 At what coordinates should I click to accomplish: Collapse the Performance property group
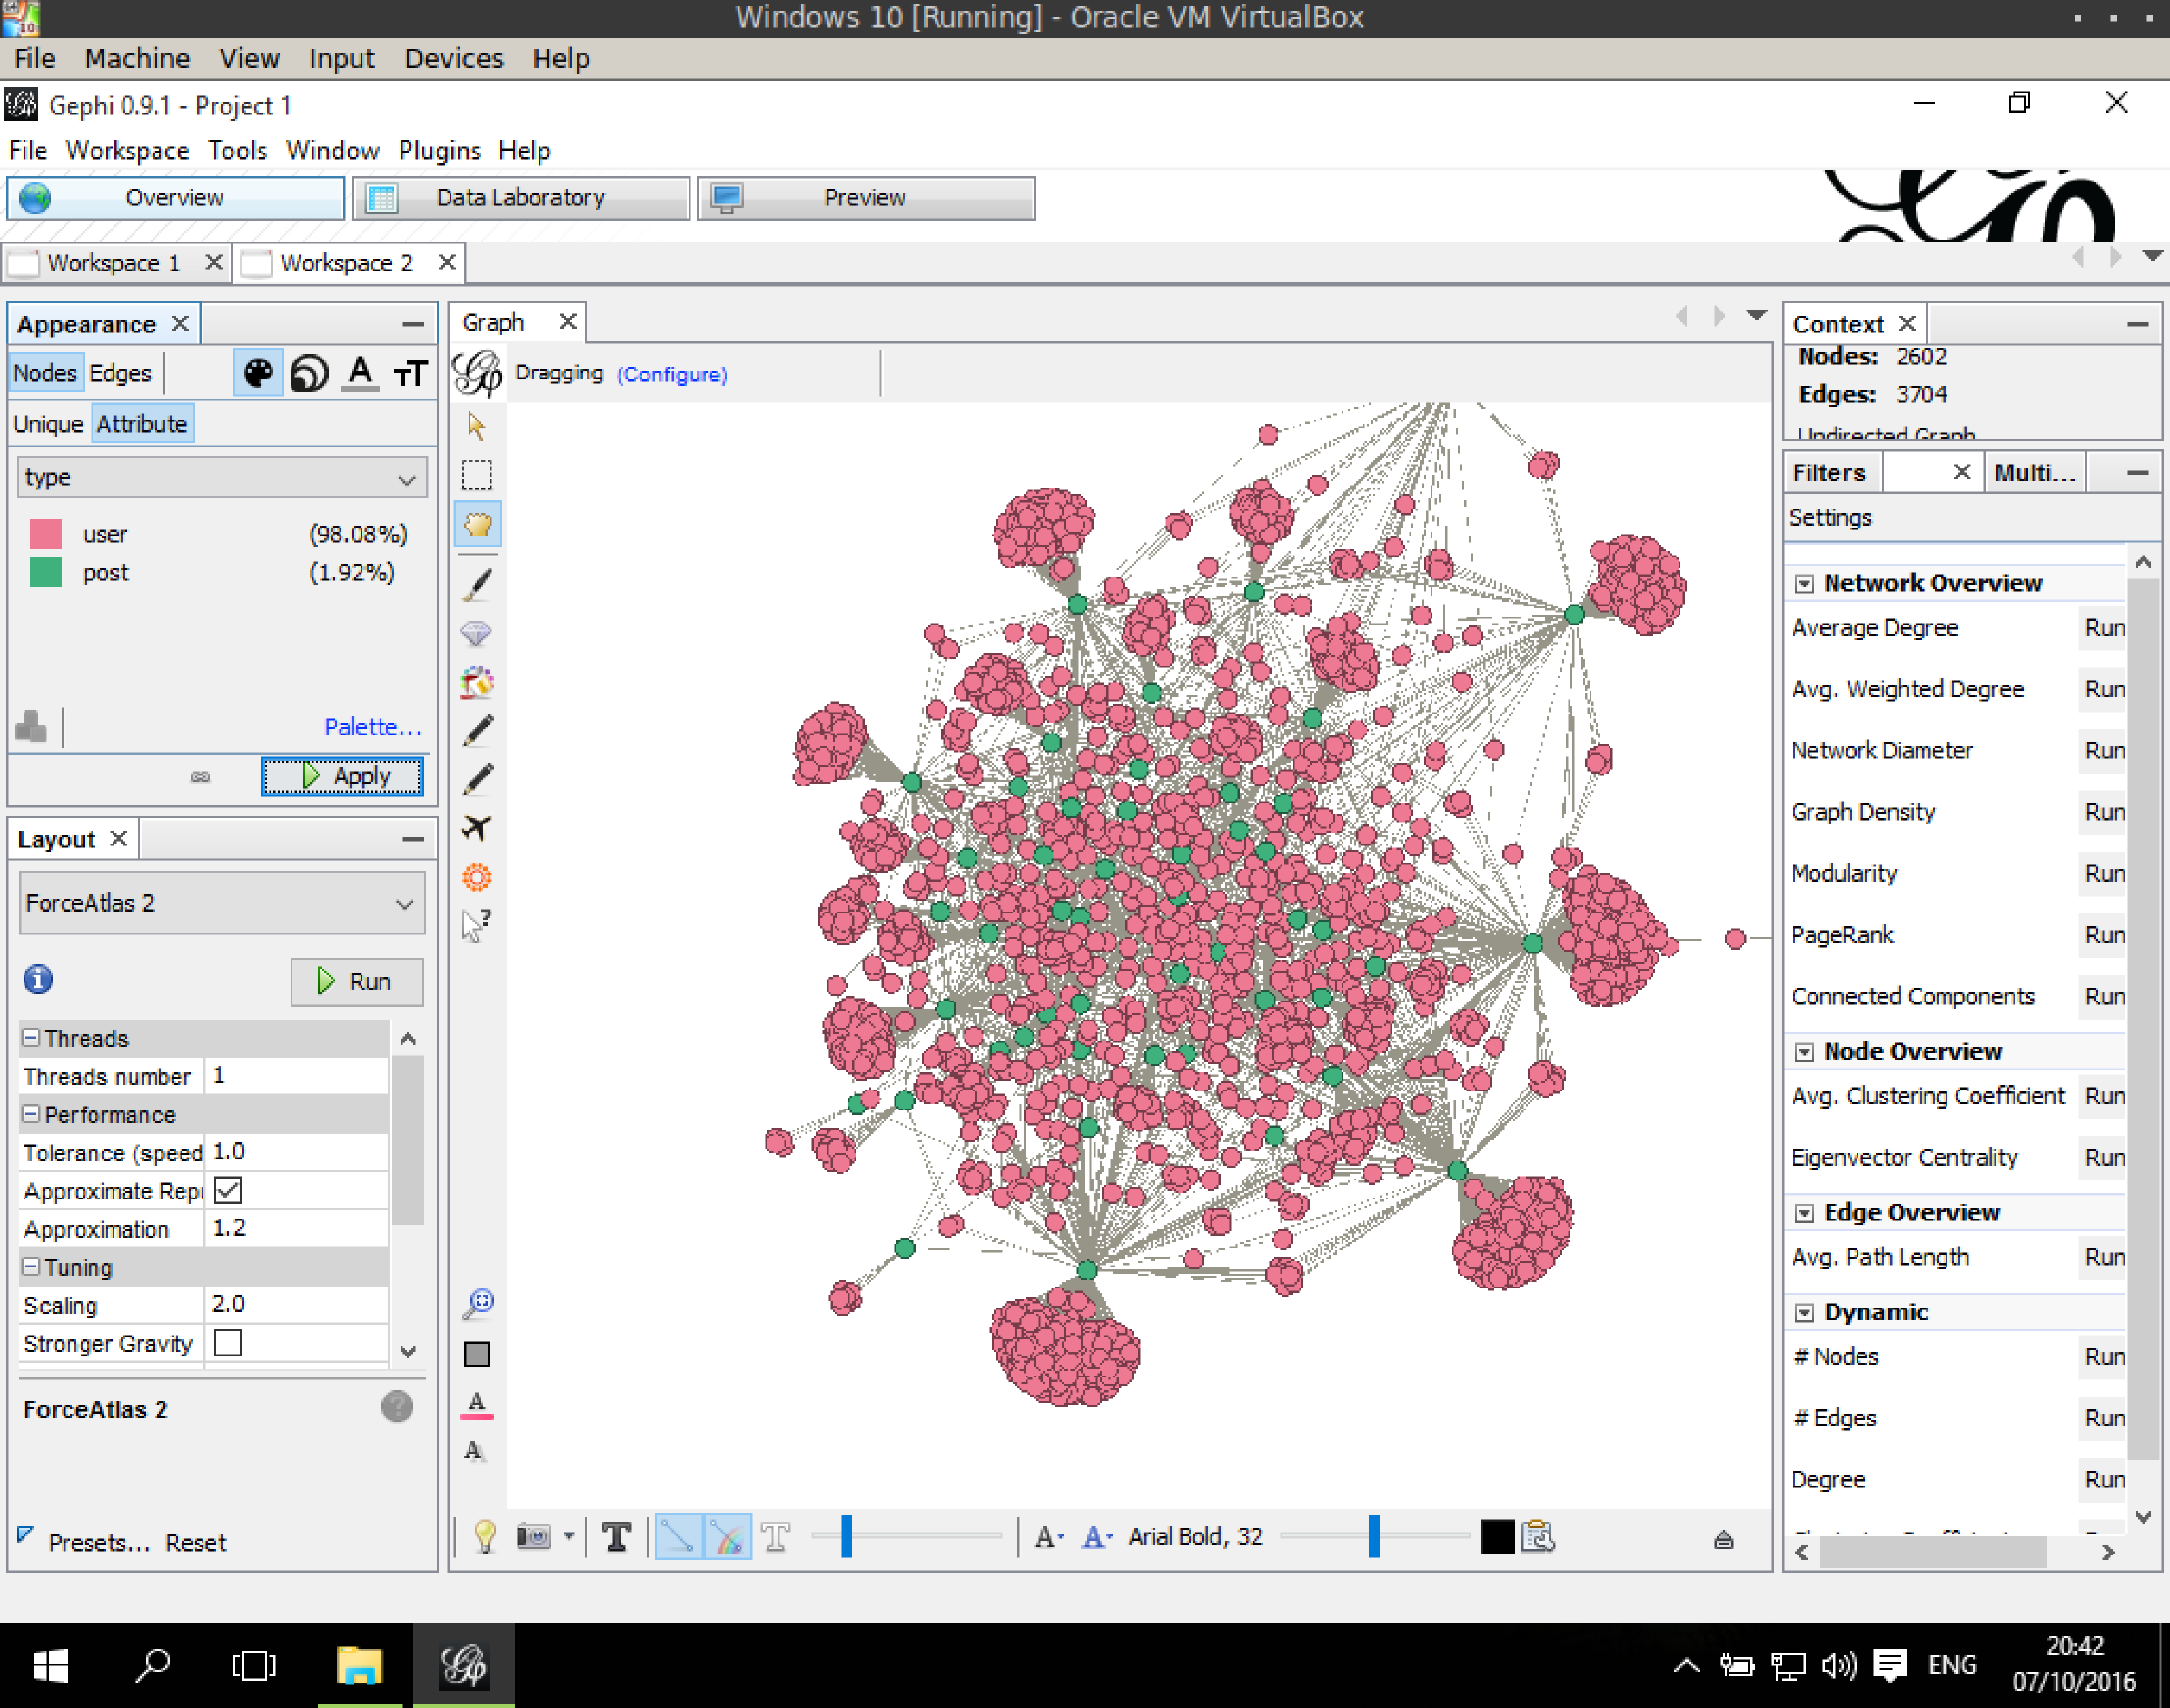pyautogui.click(x=31, y=1114)
